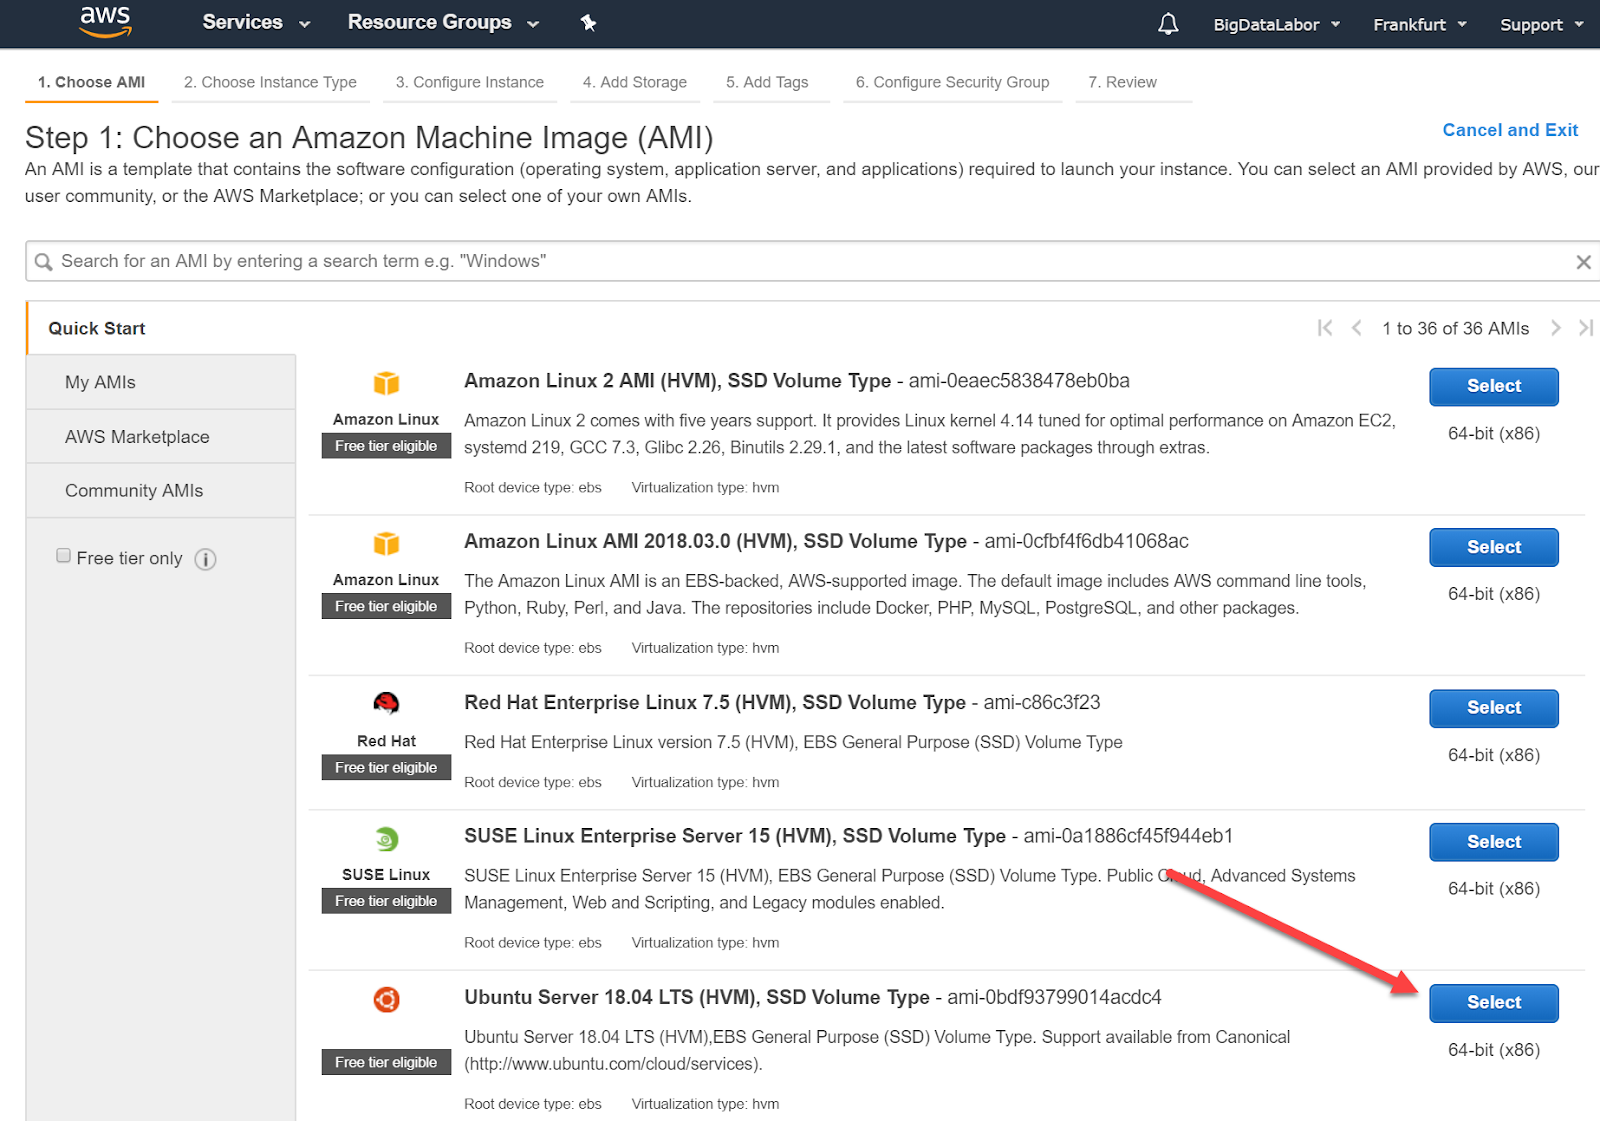
Task: Go to 2. Choose Instance Type step
Action: [x=270, y=82]
